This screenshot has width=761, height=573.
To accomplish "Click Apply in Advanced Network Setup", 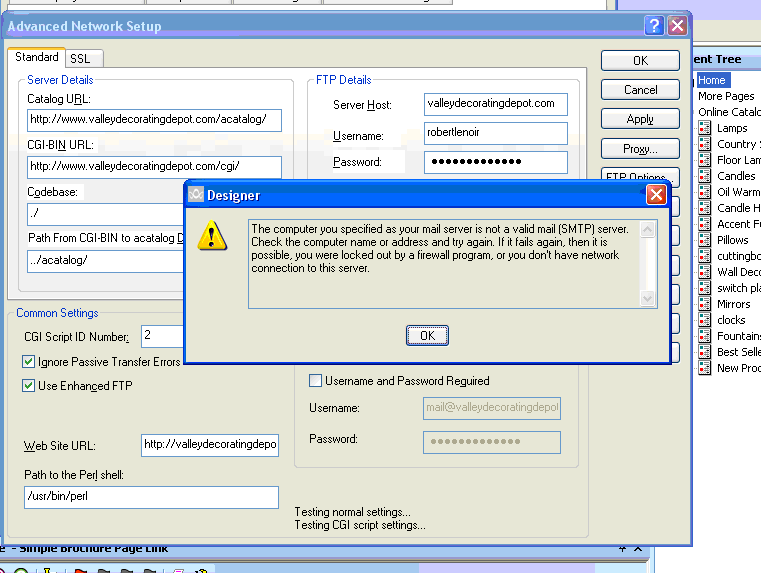I will 640,119.
